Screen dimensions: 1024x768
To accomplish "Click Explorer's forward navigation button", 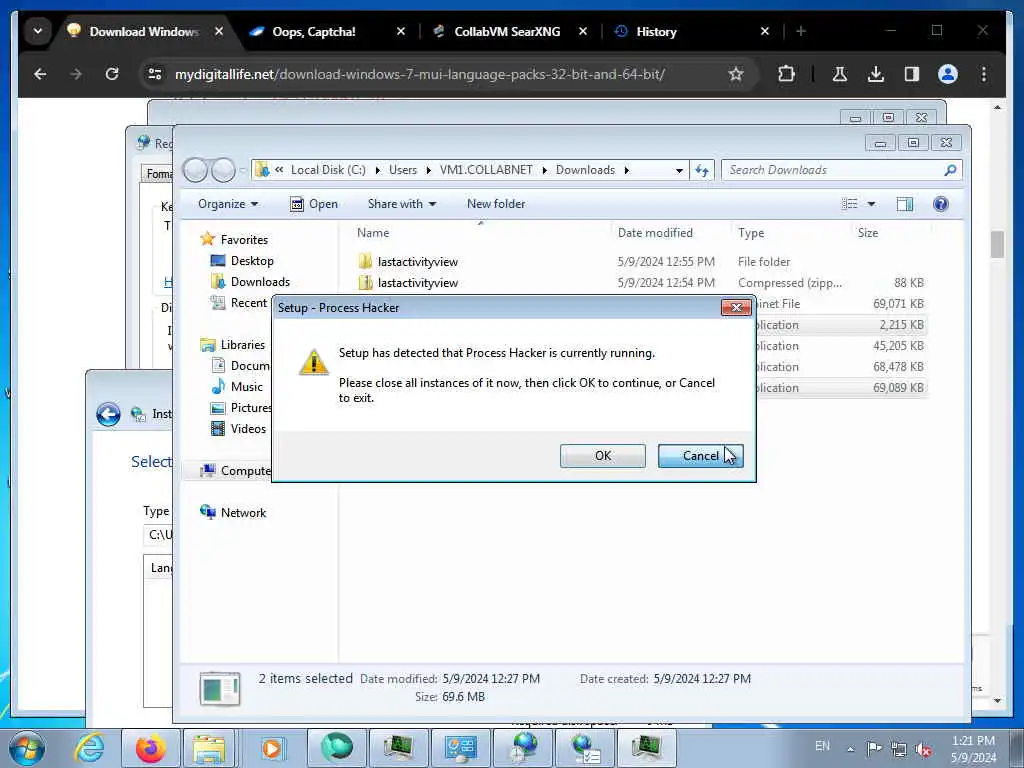I will pyautogui.click(x=223, y=170).
